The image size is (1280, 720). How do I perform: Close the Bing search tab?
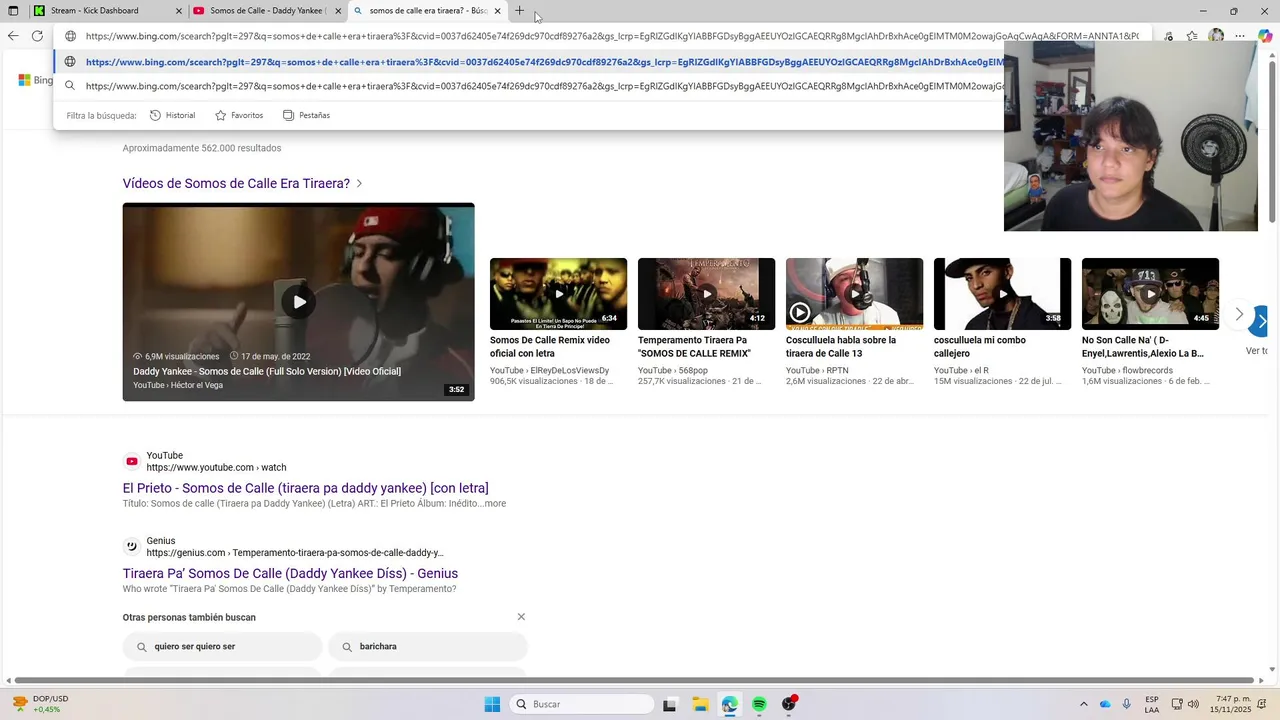click(x=497, y=11)
